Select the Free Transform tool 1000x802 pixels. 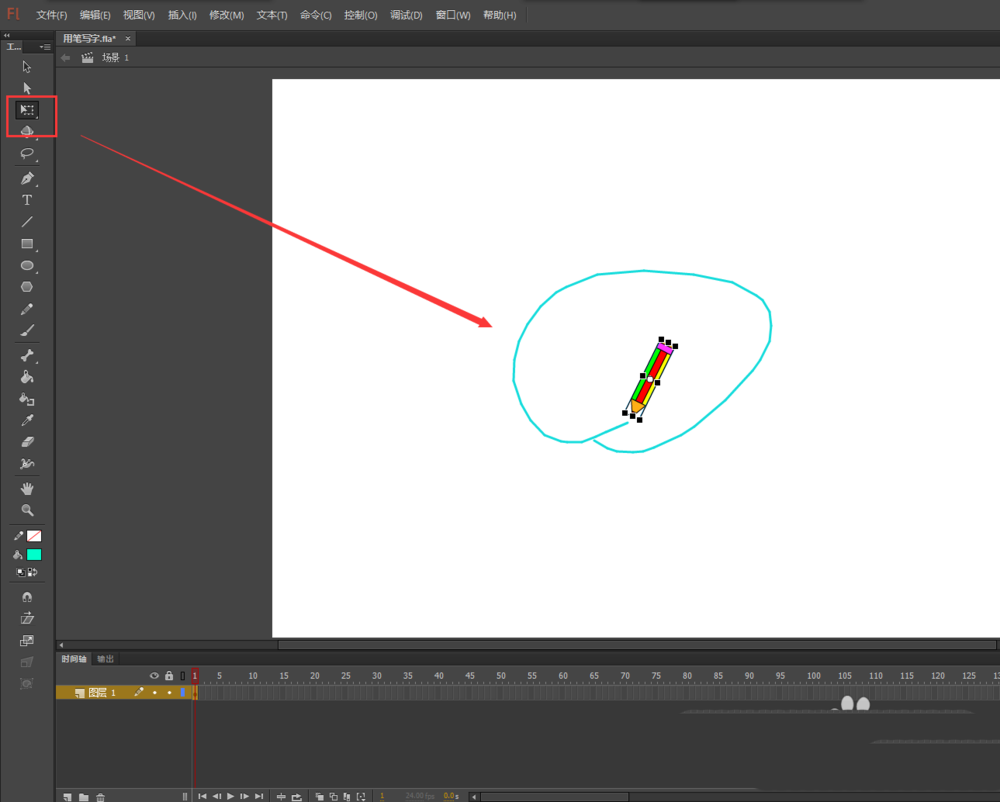(27, 110)
